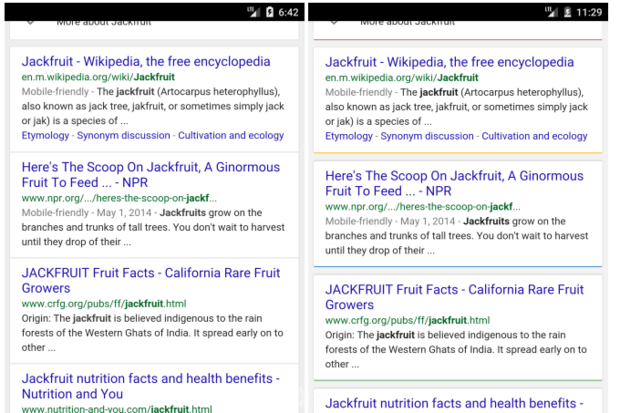The width and height of the screenshot is (620, 413).
Task: Tap the www.nutrition-and-you.com URL on the 6:42 screen
Action: (117, 408)
